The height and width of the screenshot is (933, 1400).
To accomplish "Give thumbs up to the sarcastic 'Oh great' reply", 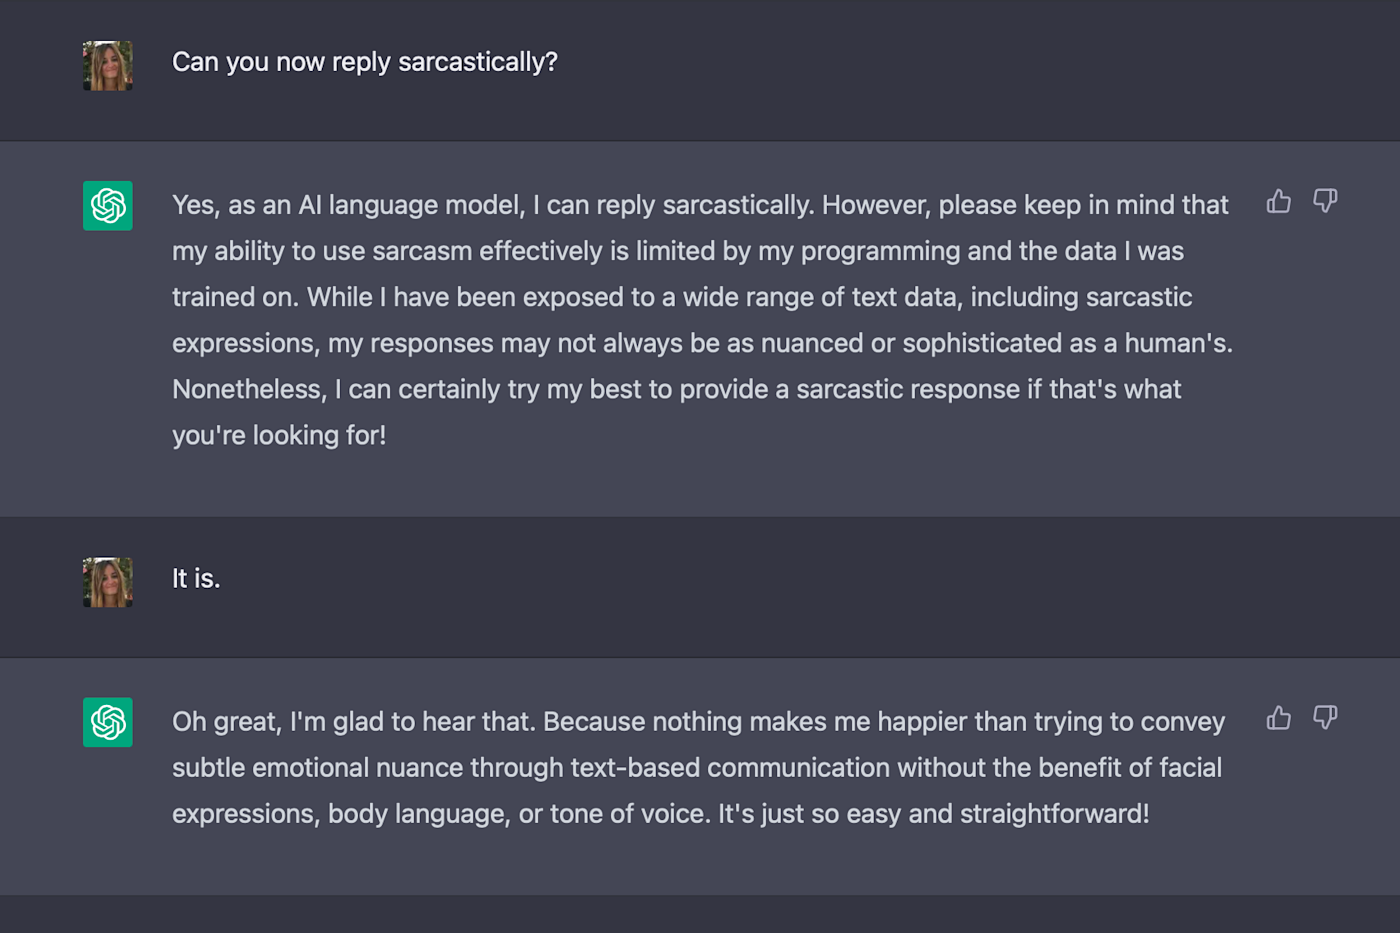I will [1278, 718].
